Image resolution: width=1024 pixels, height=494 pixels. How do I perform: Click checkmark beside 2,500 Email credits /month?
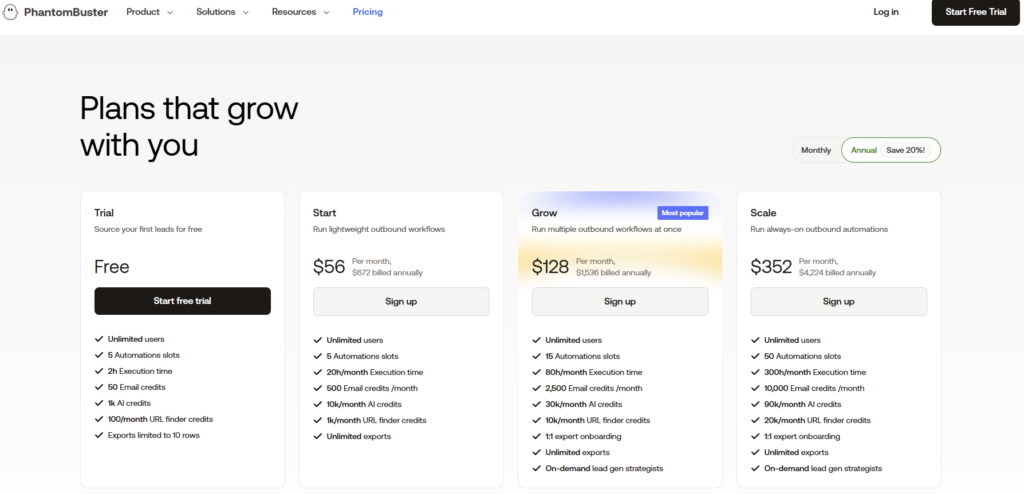click(536, 388)
